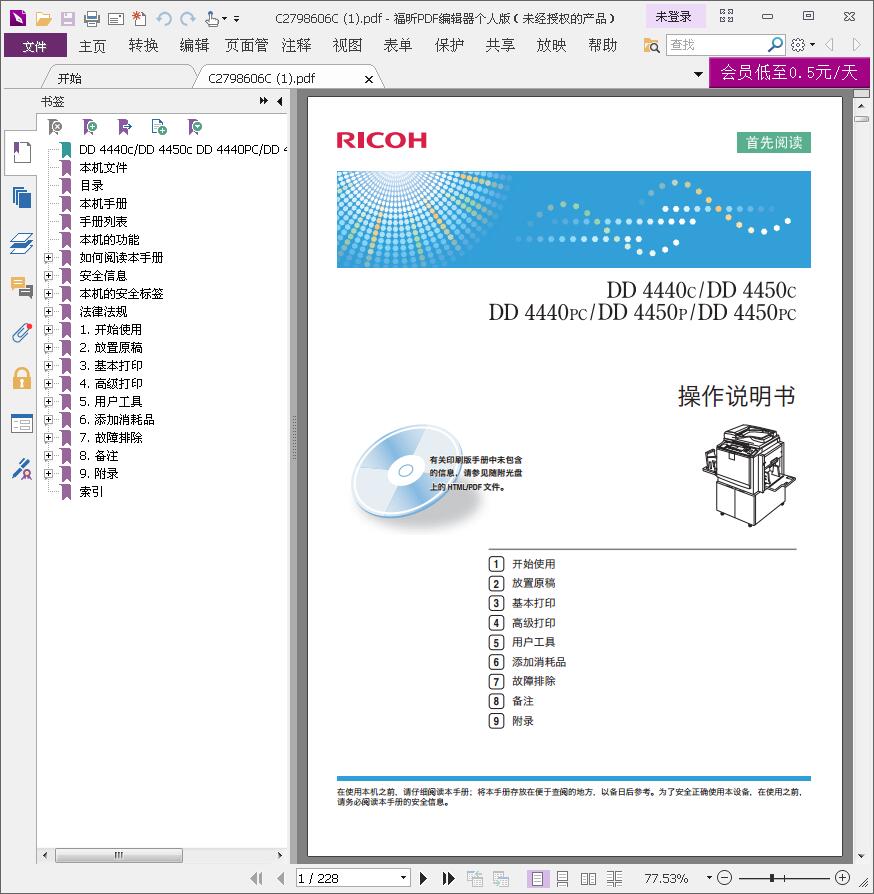Expand the 如何阅读本手册 bookmark
This screenshot has height=894, width=874.
(48, 258)
